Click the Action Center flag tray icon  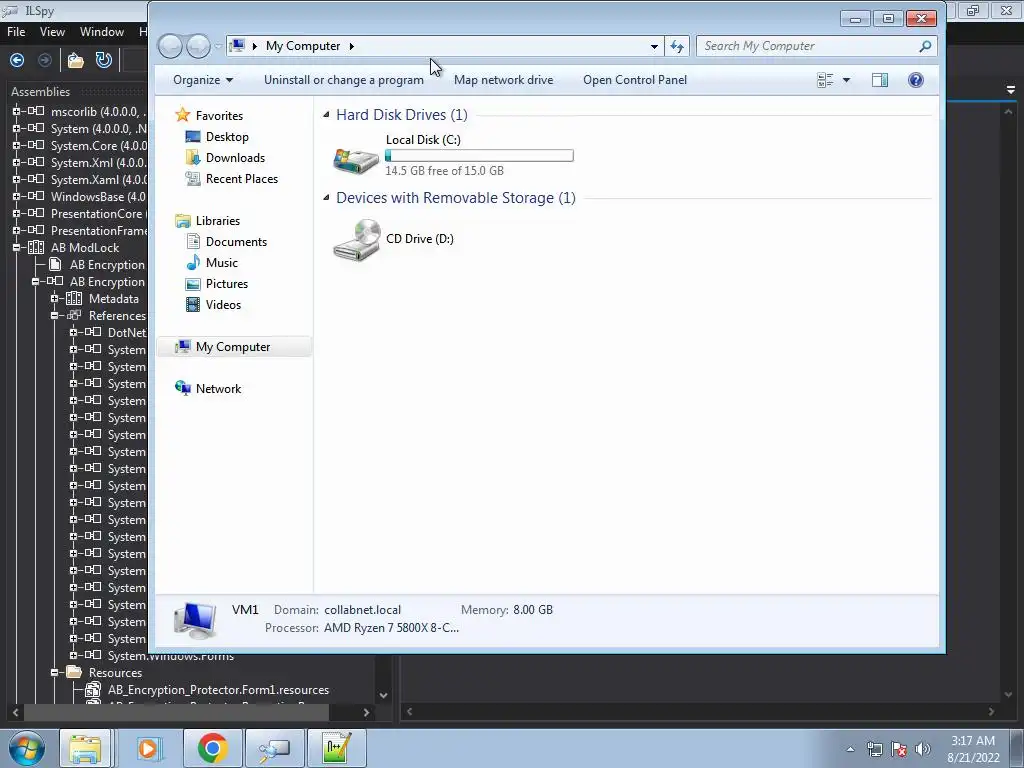point(899,749)
